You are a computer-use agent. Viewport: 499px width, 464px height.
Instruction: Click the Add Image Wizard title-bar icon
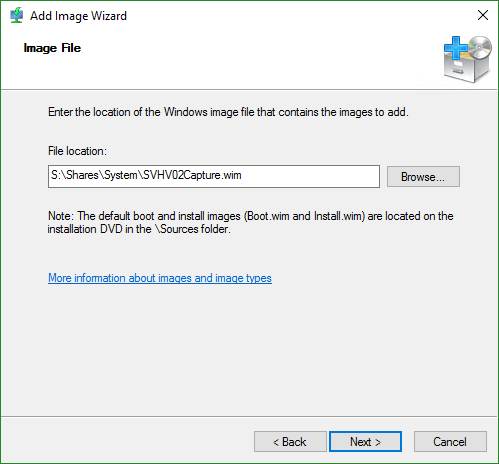(16, 15)
